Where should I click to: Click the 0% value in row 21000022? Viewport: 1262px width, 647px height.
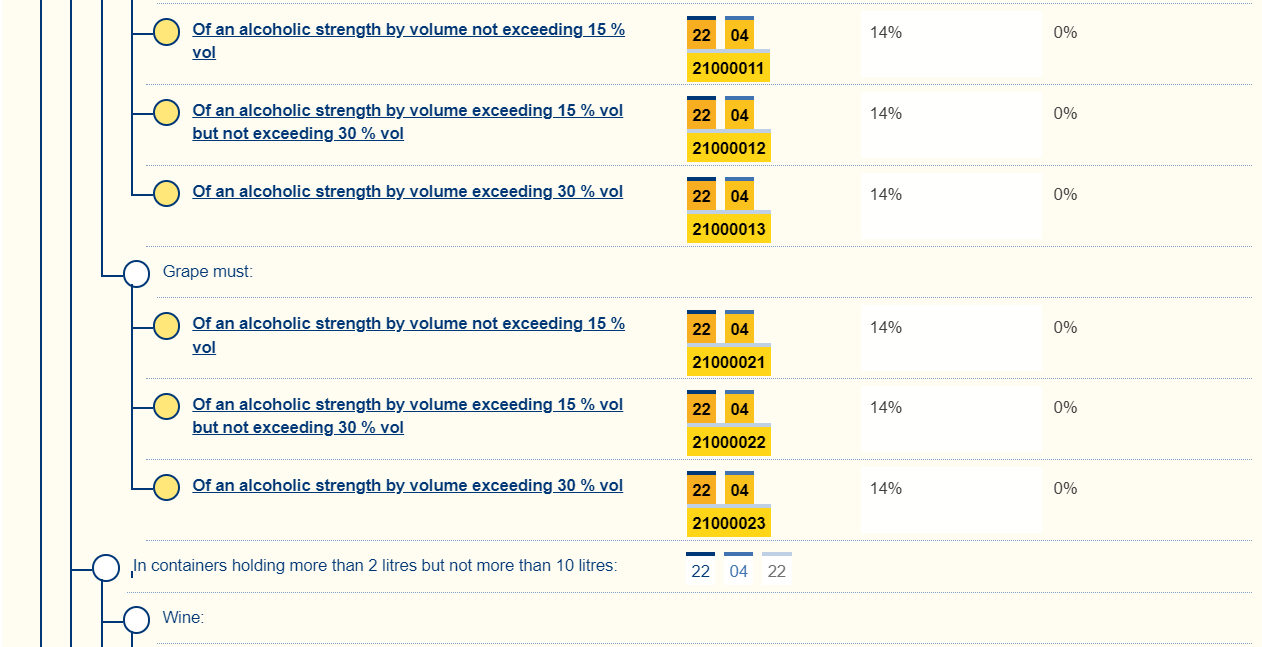(1065, 407)
